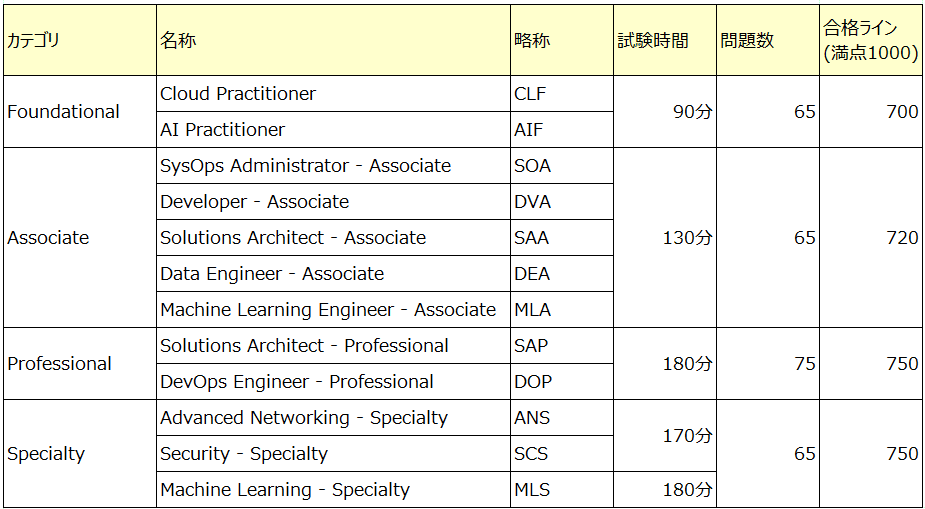Click the AI Practitioner row name
The height and width of the screenshot is (509, 925).
click(334, 130)
